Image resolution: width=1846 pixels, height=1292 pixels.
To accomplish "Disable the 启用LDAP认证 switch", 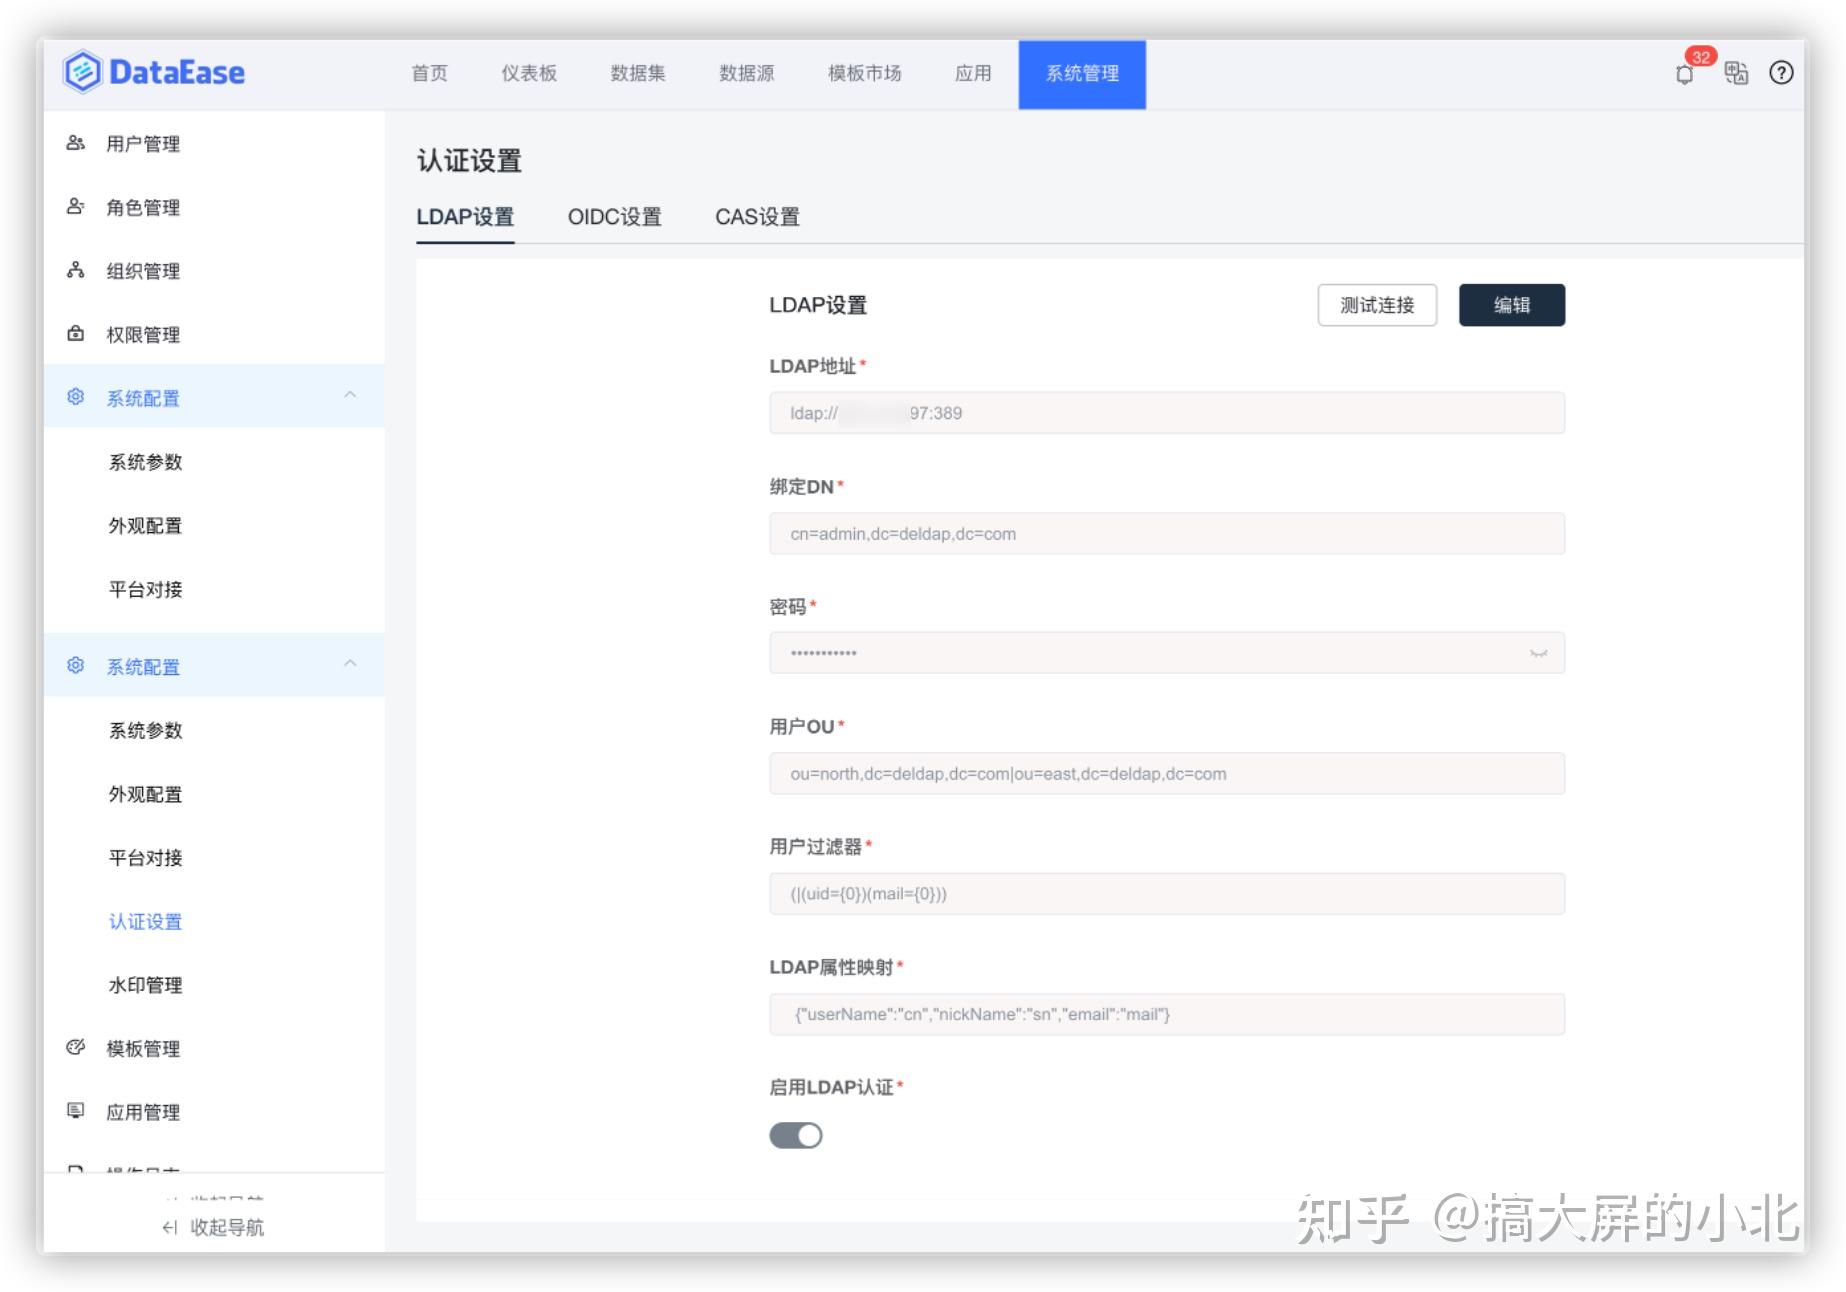I will [x=795, y=1135].
